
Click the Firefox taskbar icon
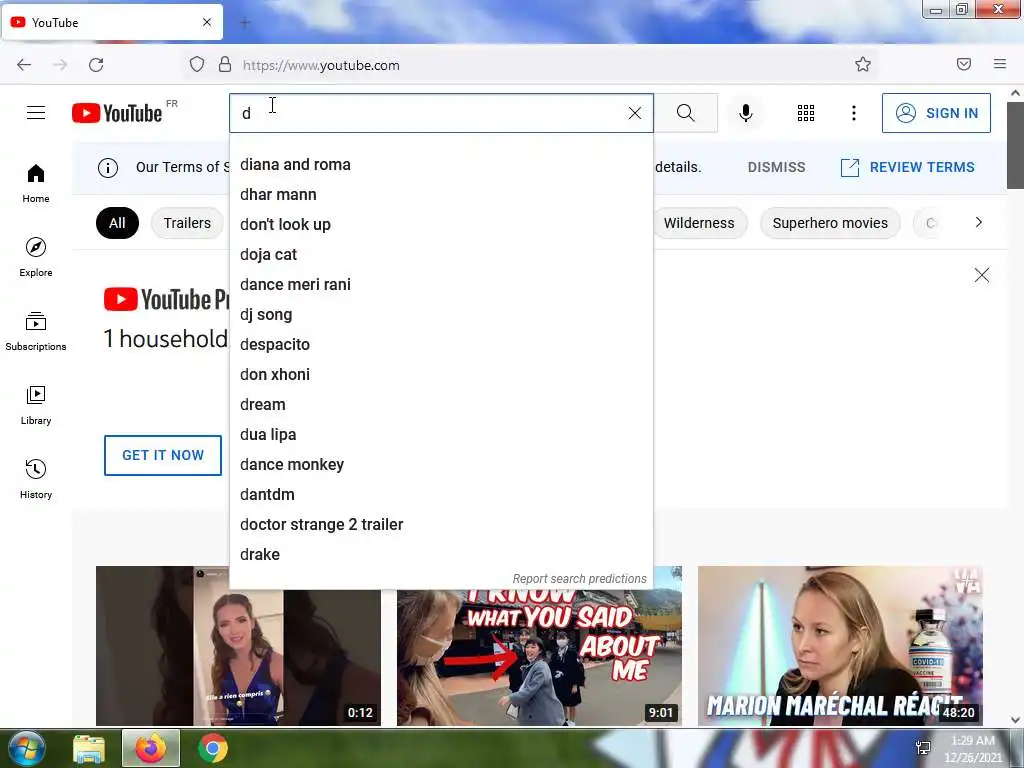click(x=151, y=748)
